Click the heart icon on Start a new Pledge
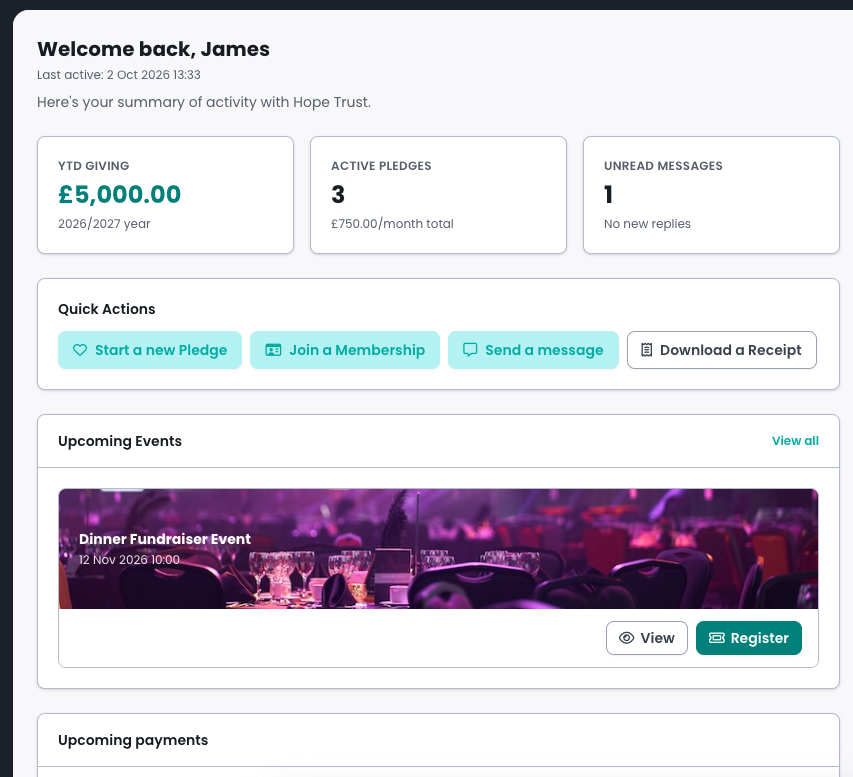 pyautogui.click(x=80, y=350)
